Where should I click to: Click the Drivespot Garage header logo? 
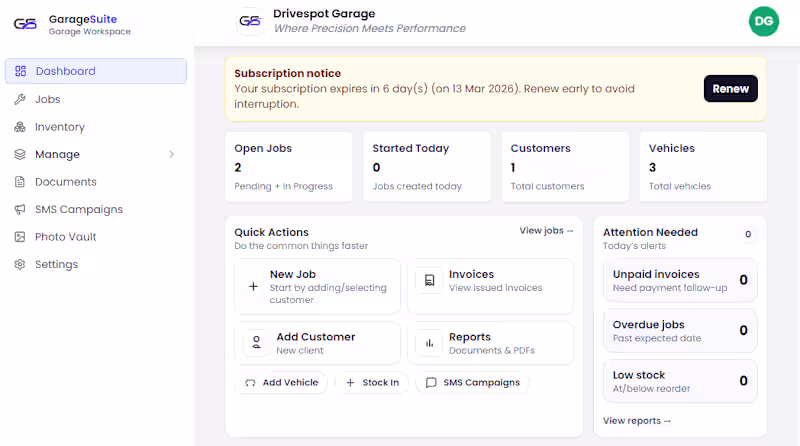(251, 21)
